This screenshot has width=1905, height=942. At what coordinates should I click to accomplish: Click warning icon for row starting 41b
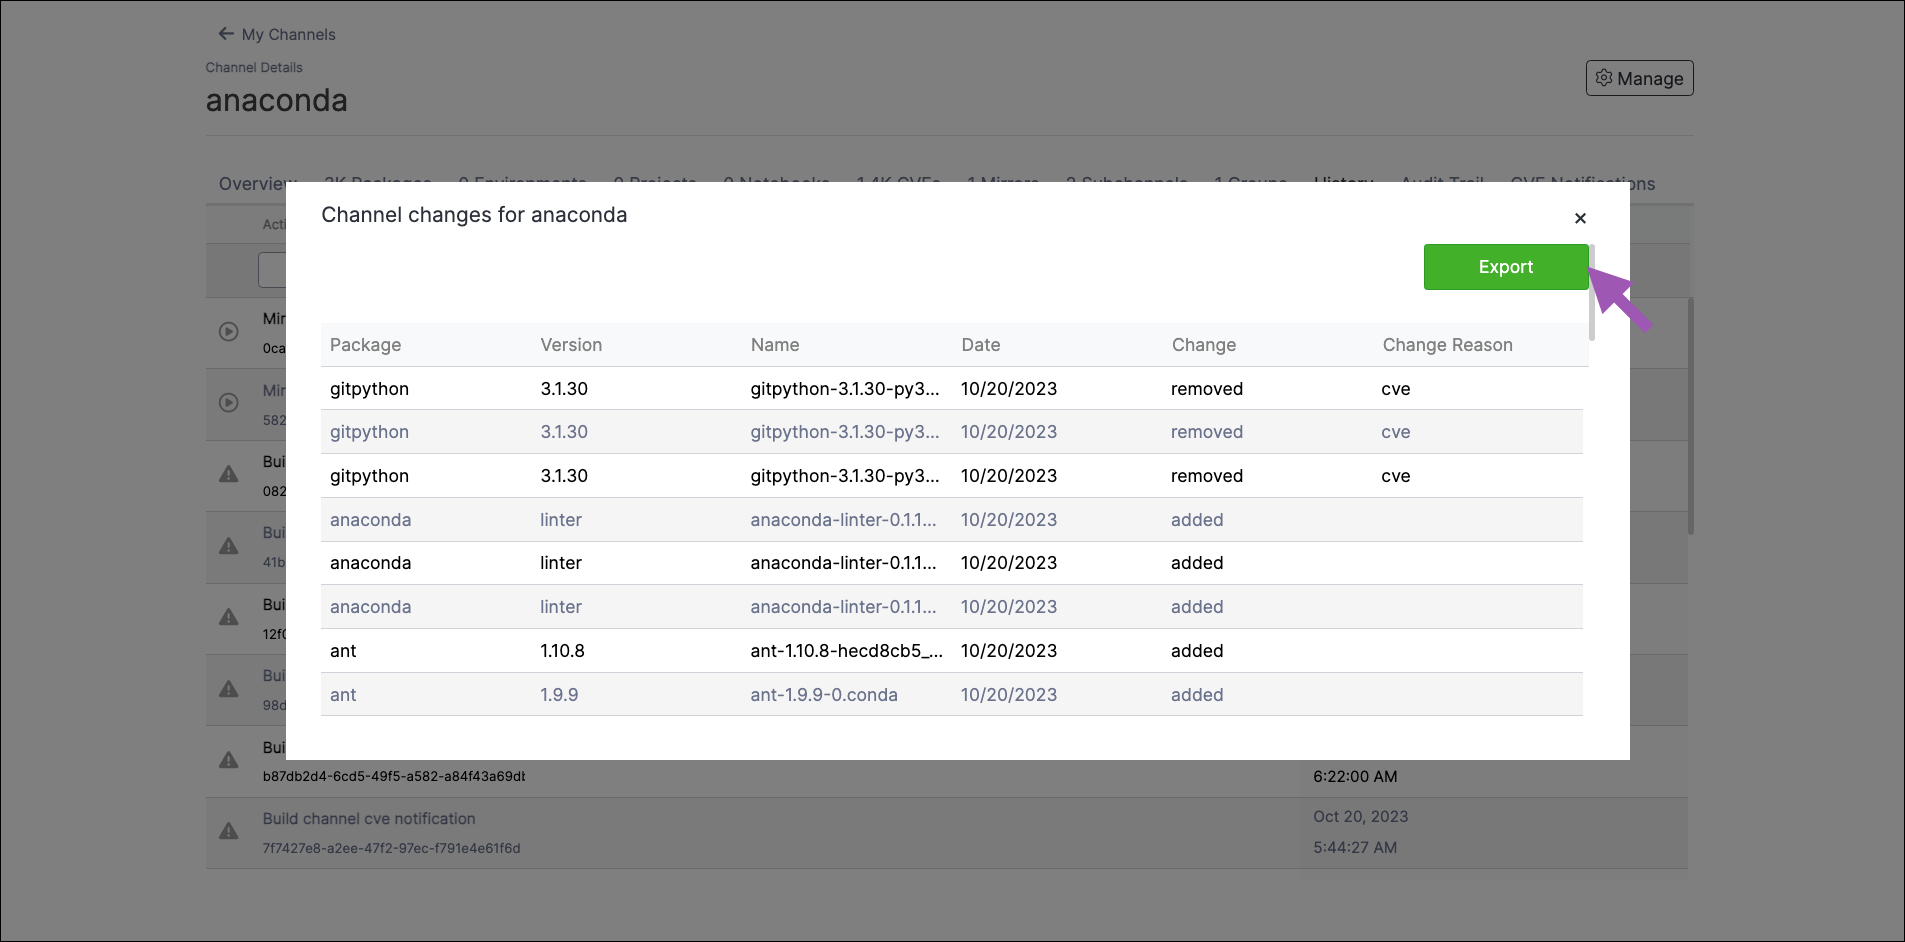click(229, 546)
